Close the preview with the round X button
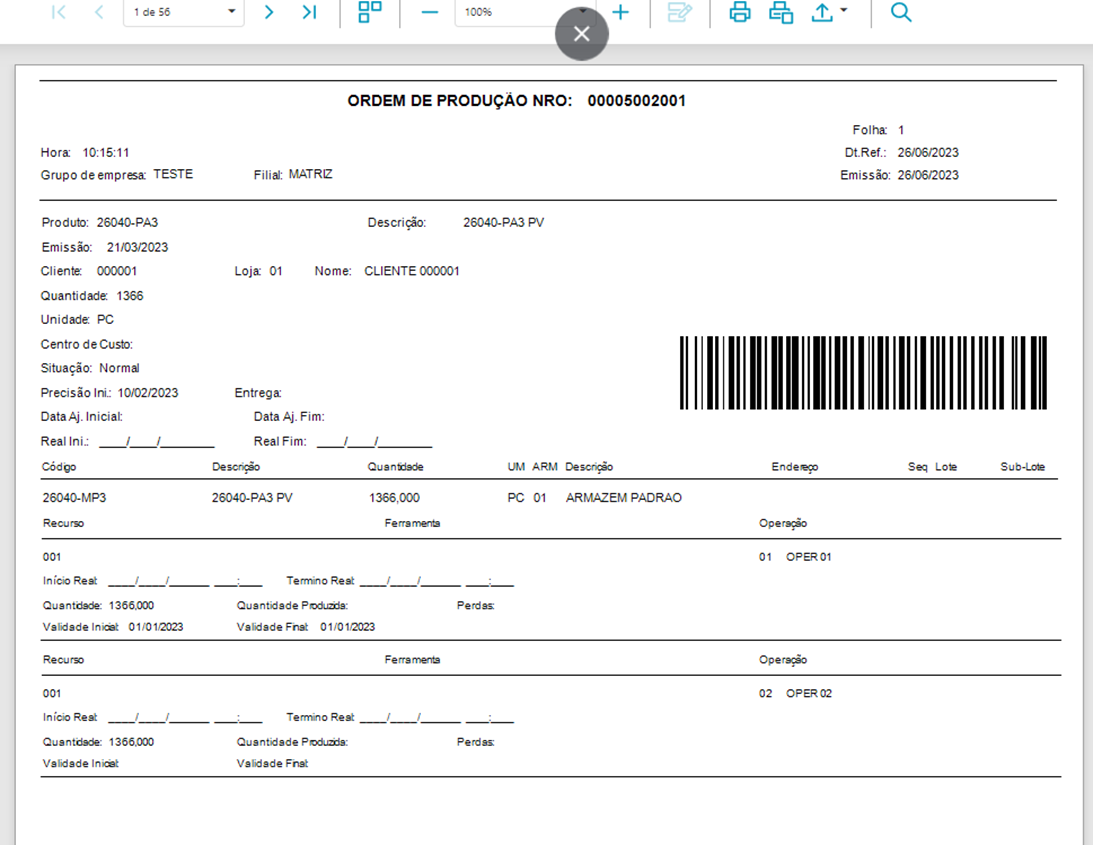The height and width of the screenshot is (845, 1093). point(581,33)
